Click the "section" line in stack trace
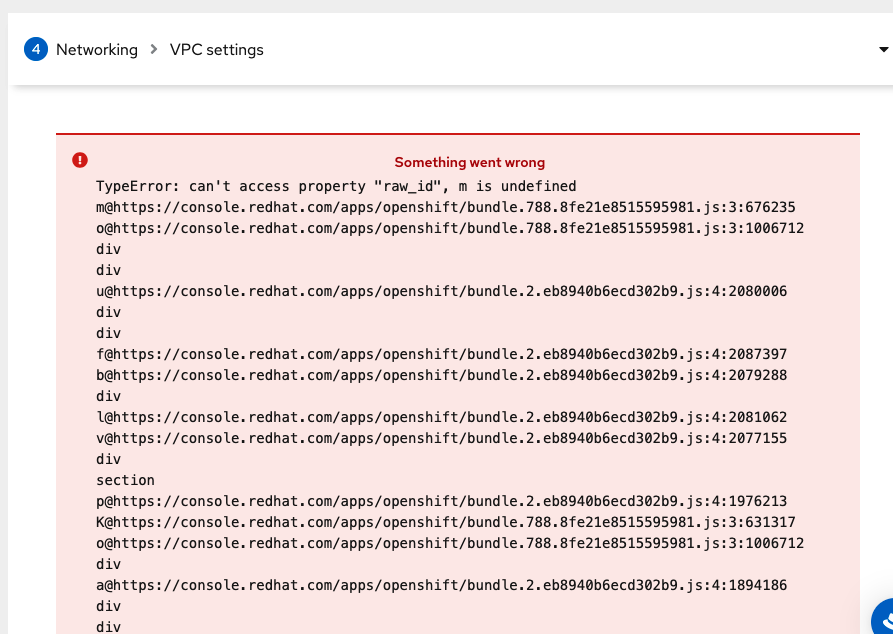 [125, 480]
